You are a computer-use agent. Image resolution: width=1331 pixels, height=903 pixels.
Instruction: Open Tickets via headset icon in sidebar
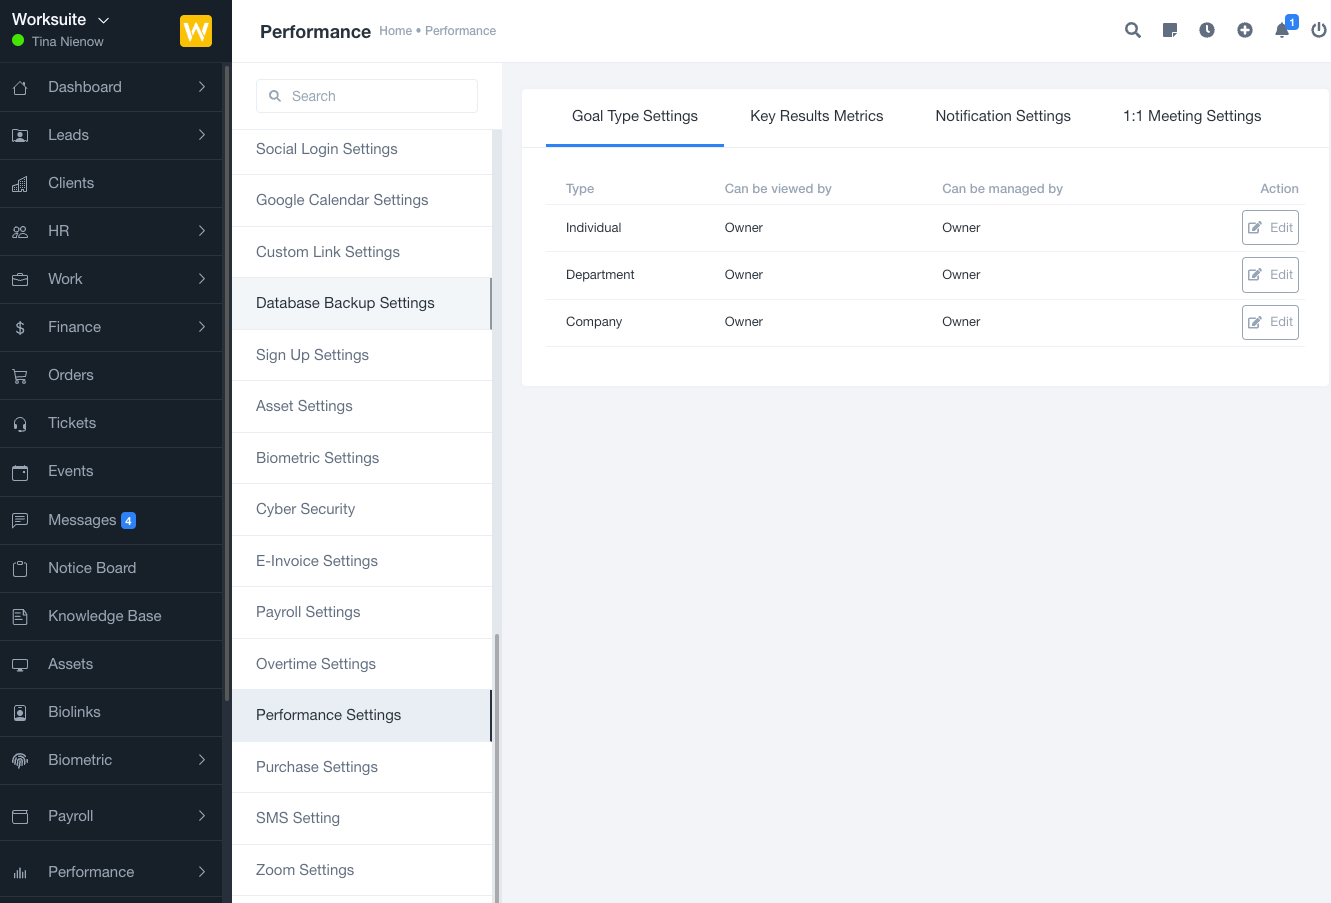[20, 424]
